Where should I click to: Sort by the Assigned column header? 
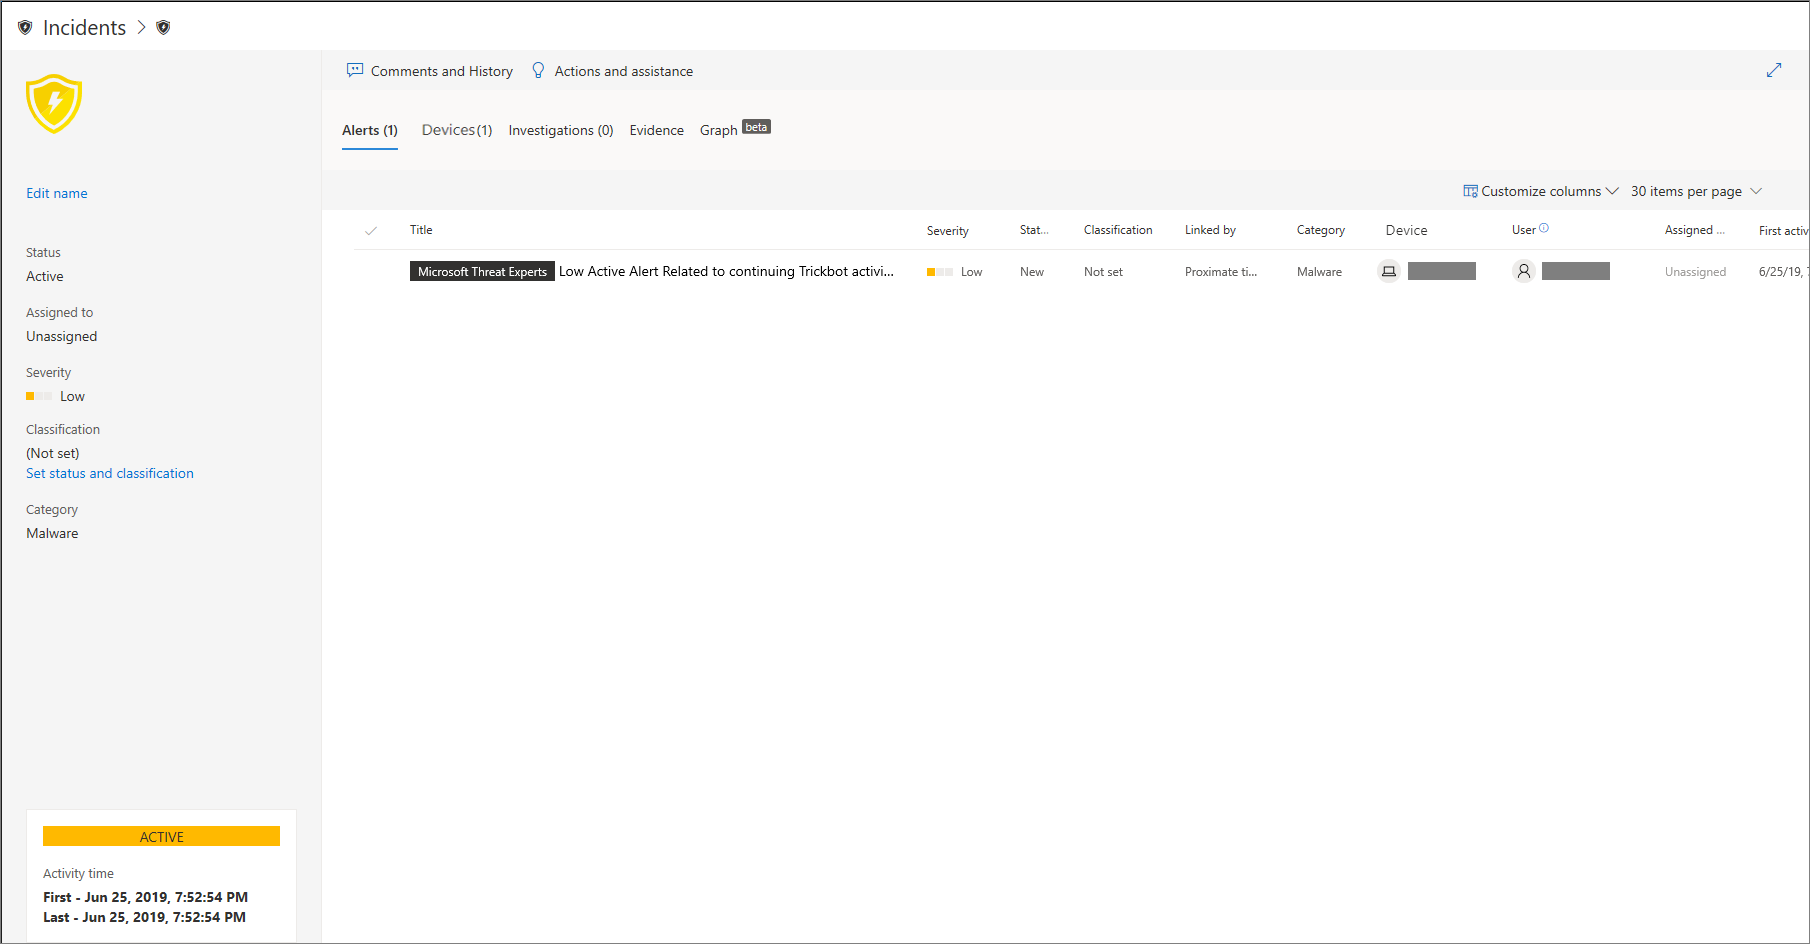coord(1695,230)
